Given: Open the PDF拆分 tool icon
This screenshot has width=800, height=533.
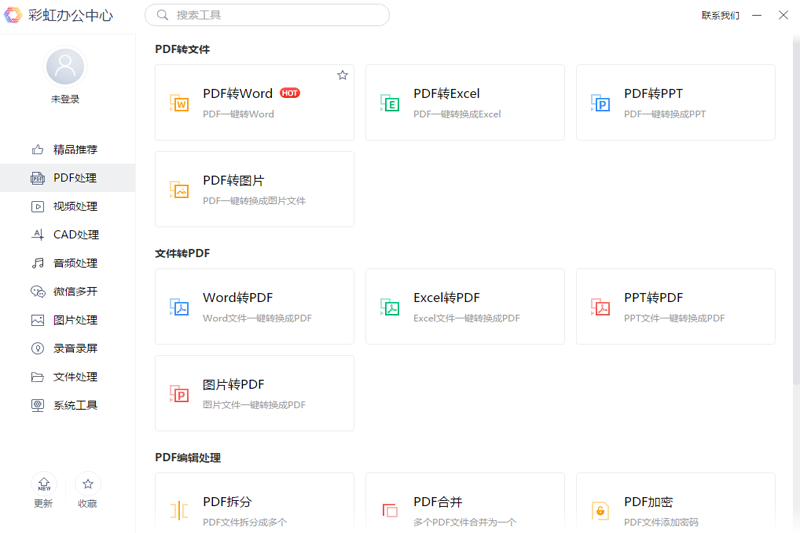Looking at the screenshot, I should [180, 511].
